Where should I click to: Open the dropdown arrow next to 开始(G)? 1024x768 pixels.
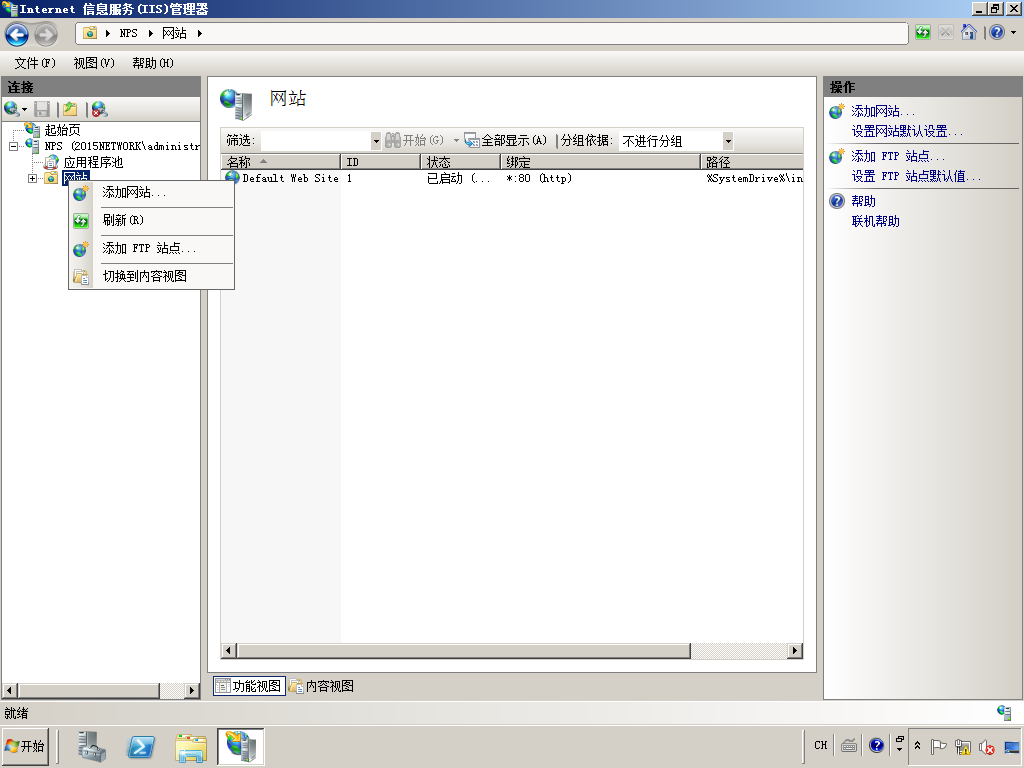pyautogui.click(x=456, y=140)
